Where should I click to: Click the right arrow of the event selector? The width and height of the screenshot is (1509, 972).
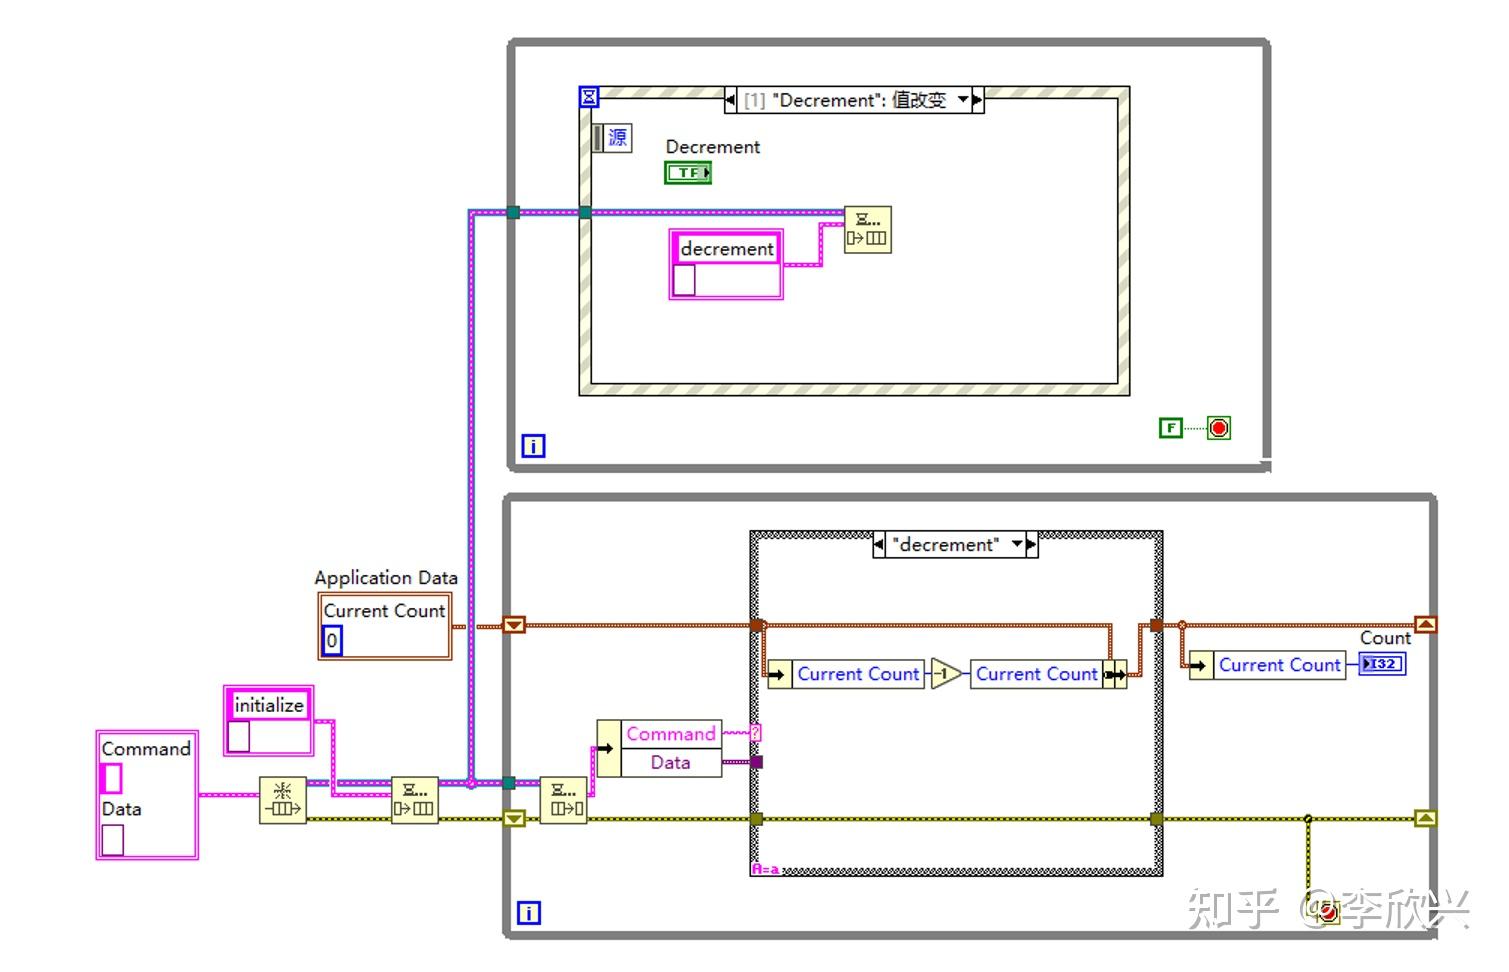(x=975, y=100)
